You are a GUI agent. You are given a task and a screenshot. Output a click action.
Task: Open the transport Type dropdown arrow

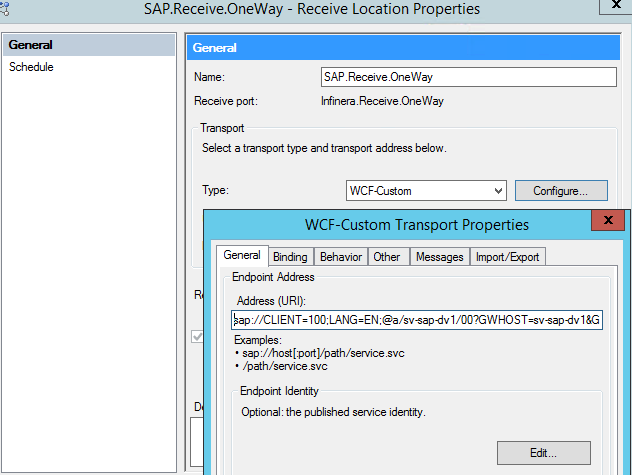pos(498,191)
